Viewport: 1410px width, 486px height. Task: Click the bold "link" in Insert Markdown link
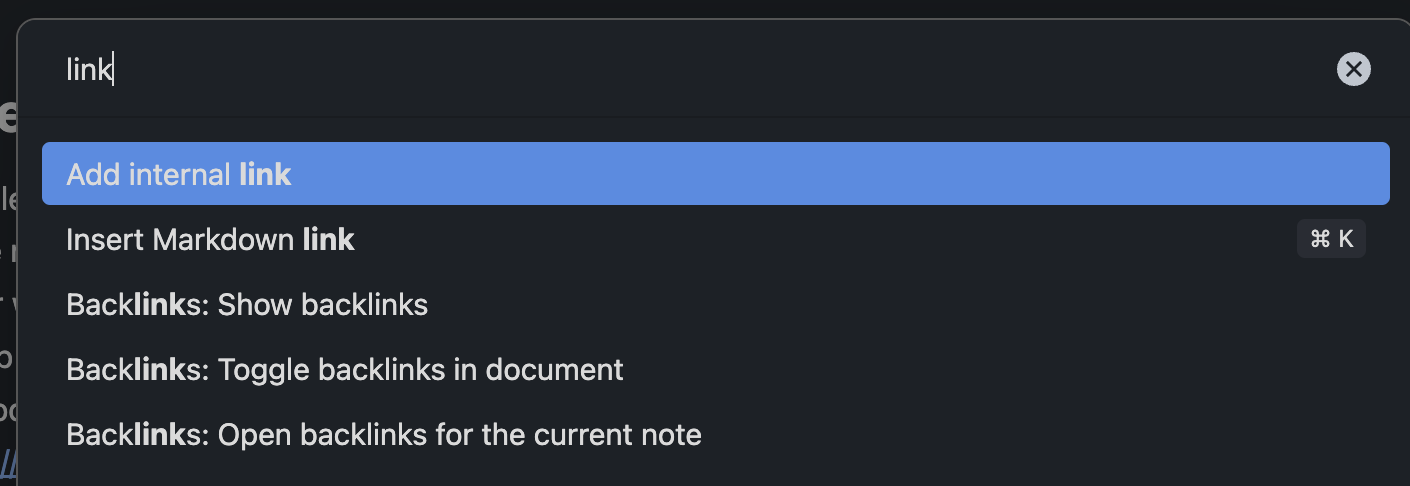point(328,240)
